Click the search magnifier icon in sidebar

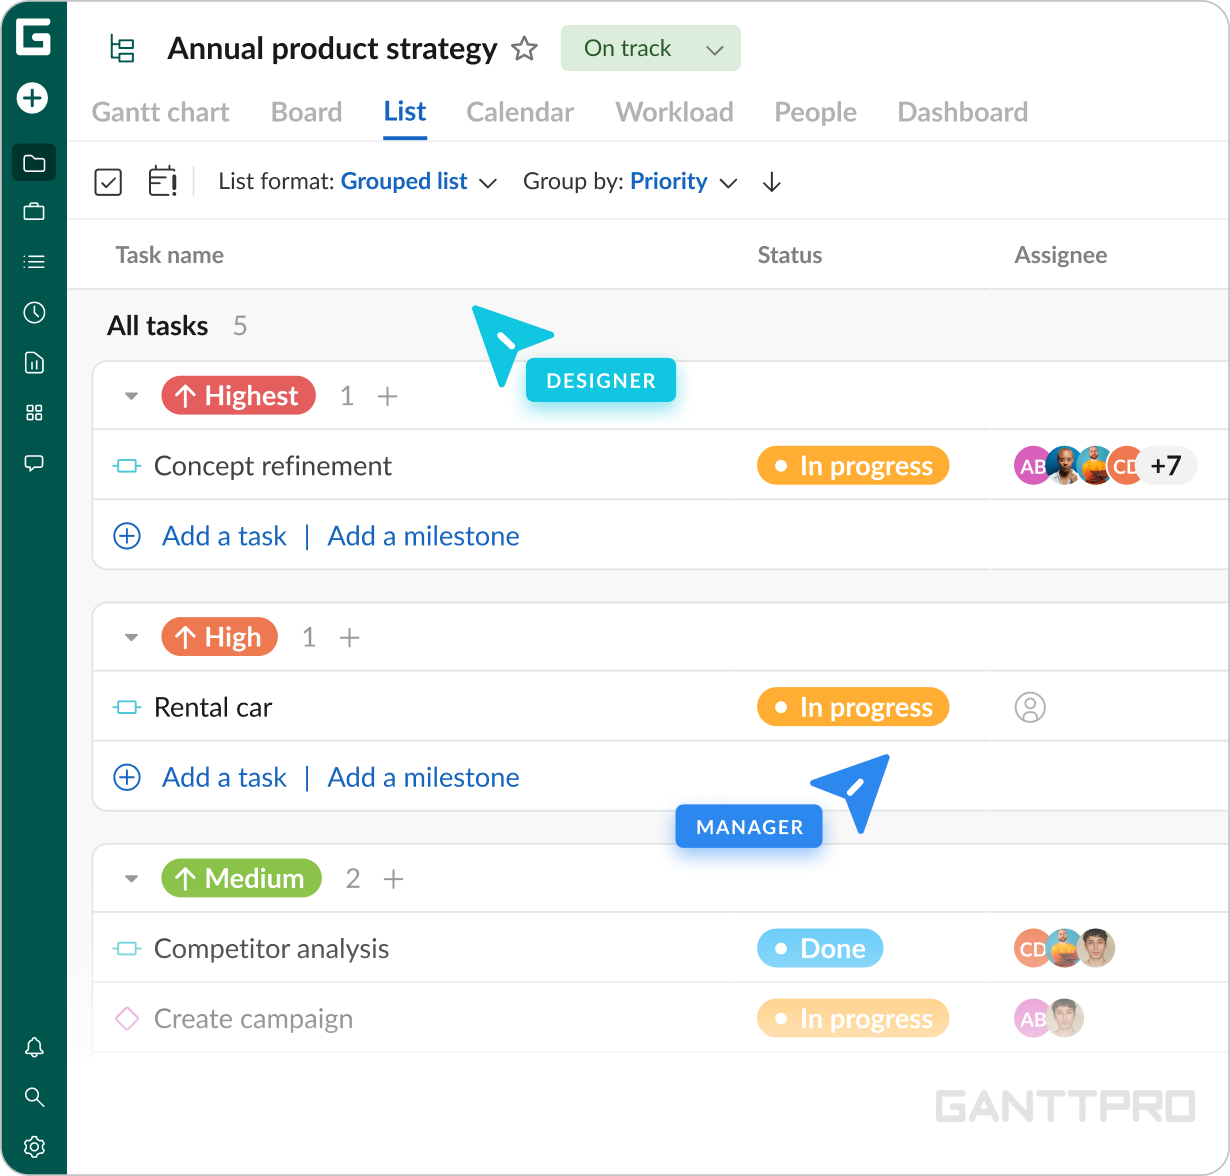(x=34, y=1097)
